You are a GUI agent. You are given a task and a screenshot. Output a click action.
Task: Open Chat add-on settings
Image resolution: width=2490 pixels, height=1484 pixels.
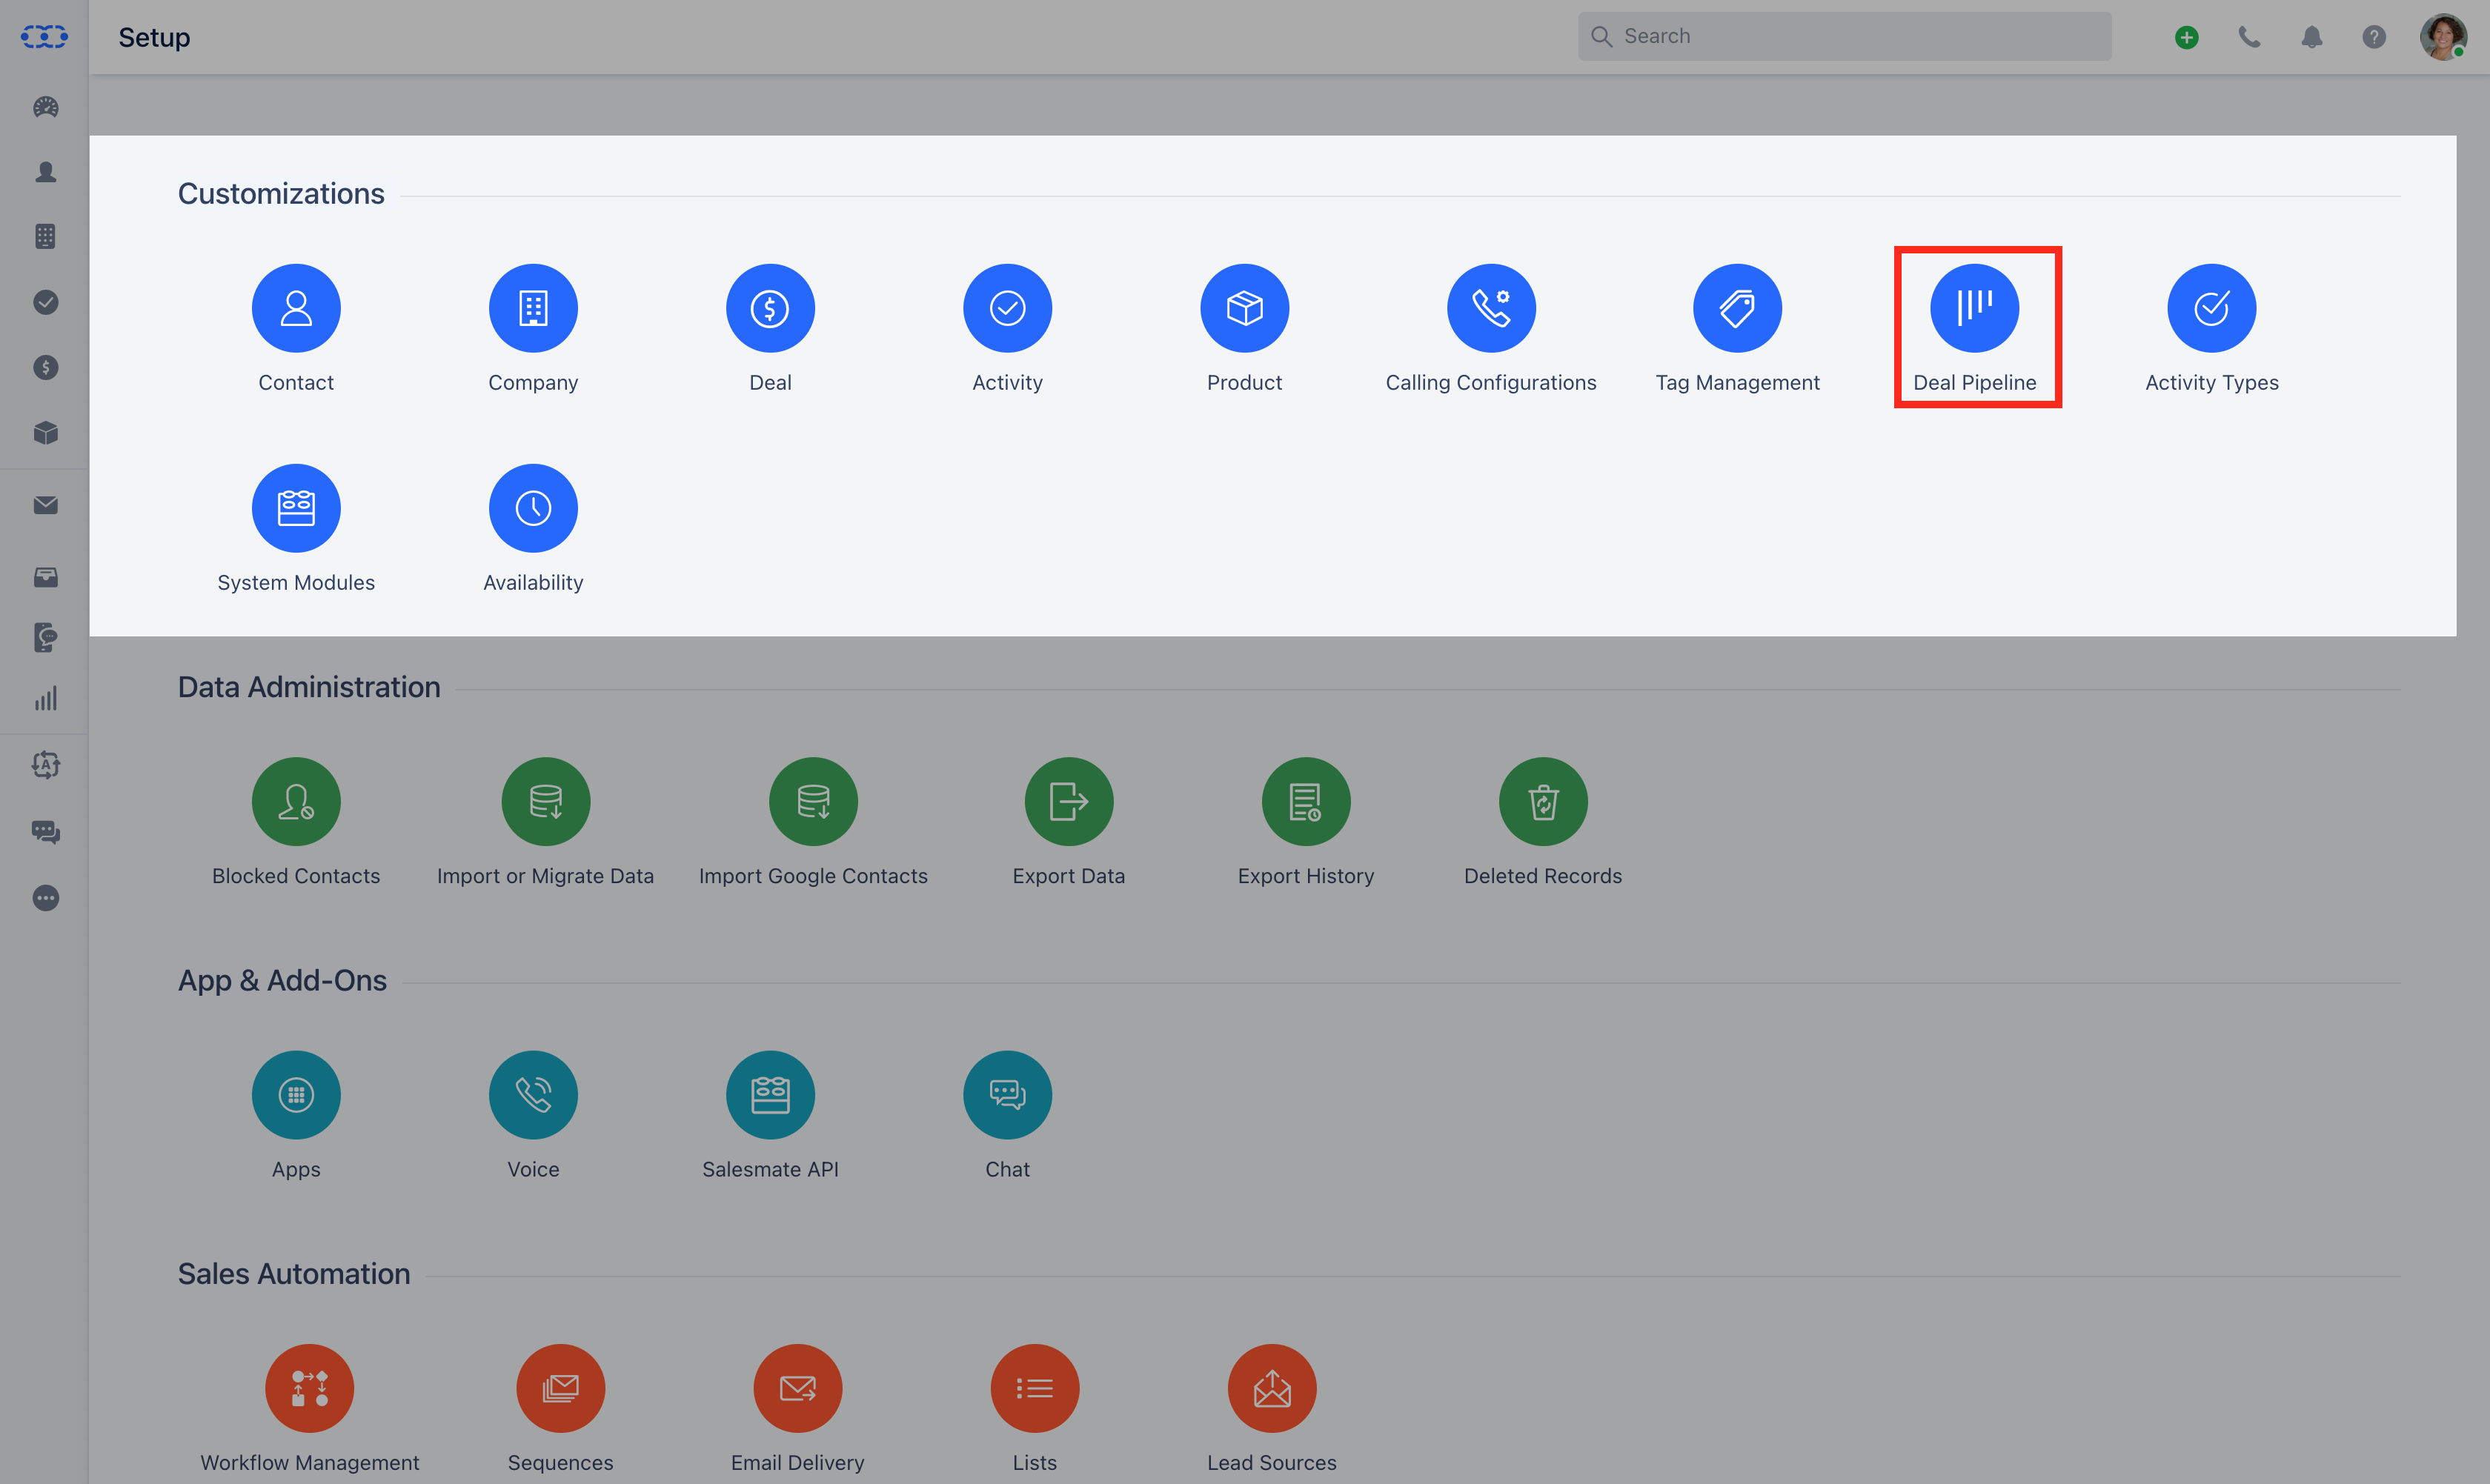click(x=1007, y=1094)
